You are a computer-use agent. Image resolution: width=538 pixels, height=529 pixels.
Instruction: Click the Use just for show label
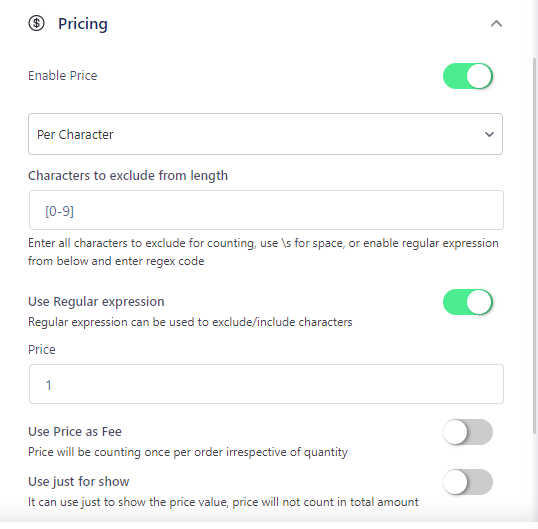(79, 482)
